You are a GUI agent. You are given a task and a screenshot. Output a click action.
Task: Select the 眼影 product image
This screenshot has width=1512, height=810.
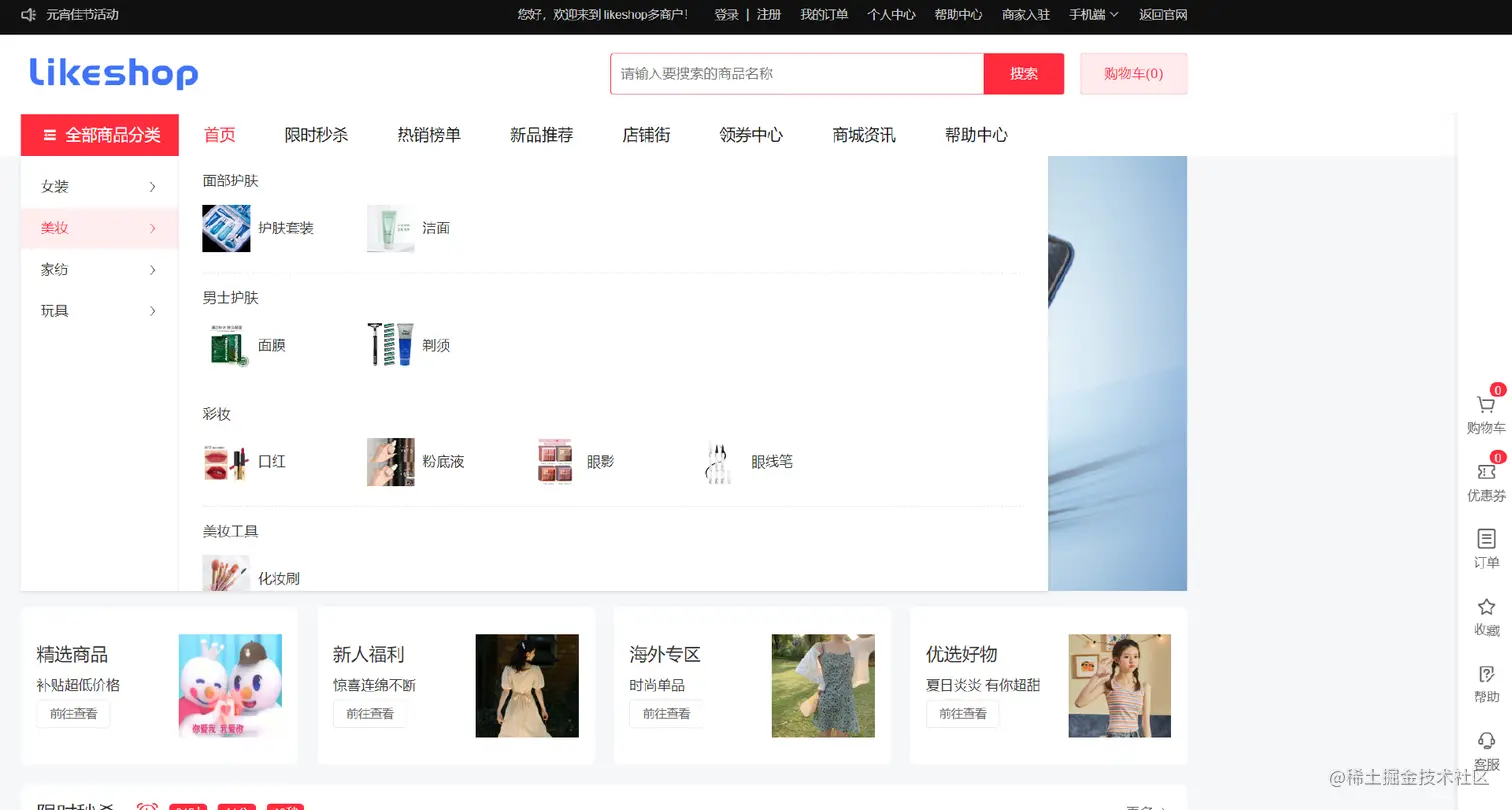pyautogui.click(x=555, y=462)
